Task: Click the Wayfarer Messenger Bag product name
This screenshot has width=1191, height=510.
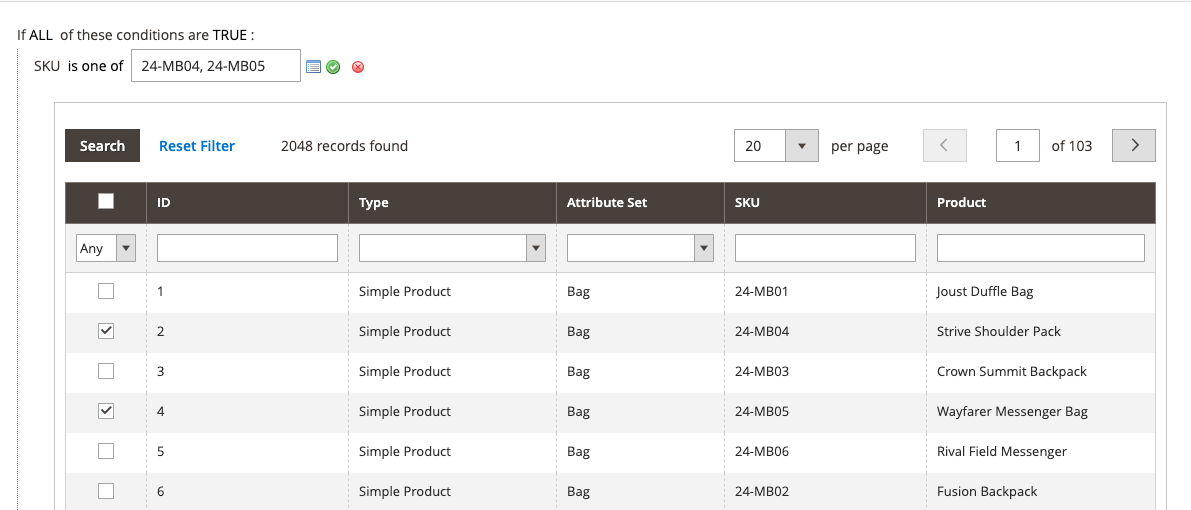Action: coord(1013,411)
